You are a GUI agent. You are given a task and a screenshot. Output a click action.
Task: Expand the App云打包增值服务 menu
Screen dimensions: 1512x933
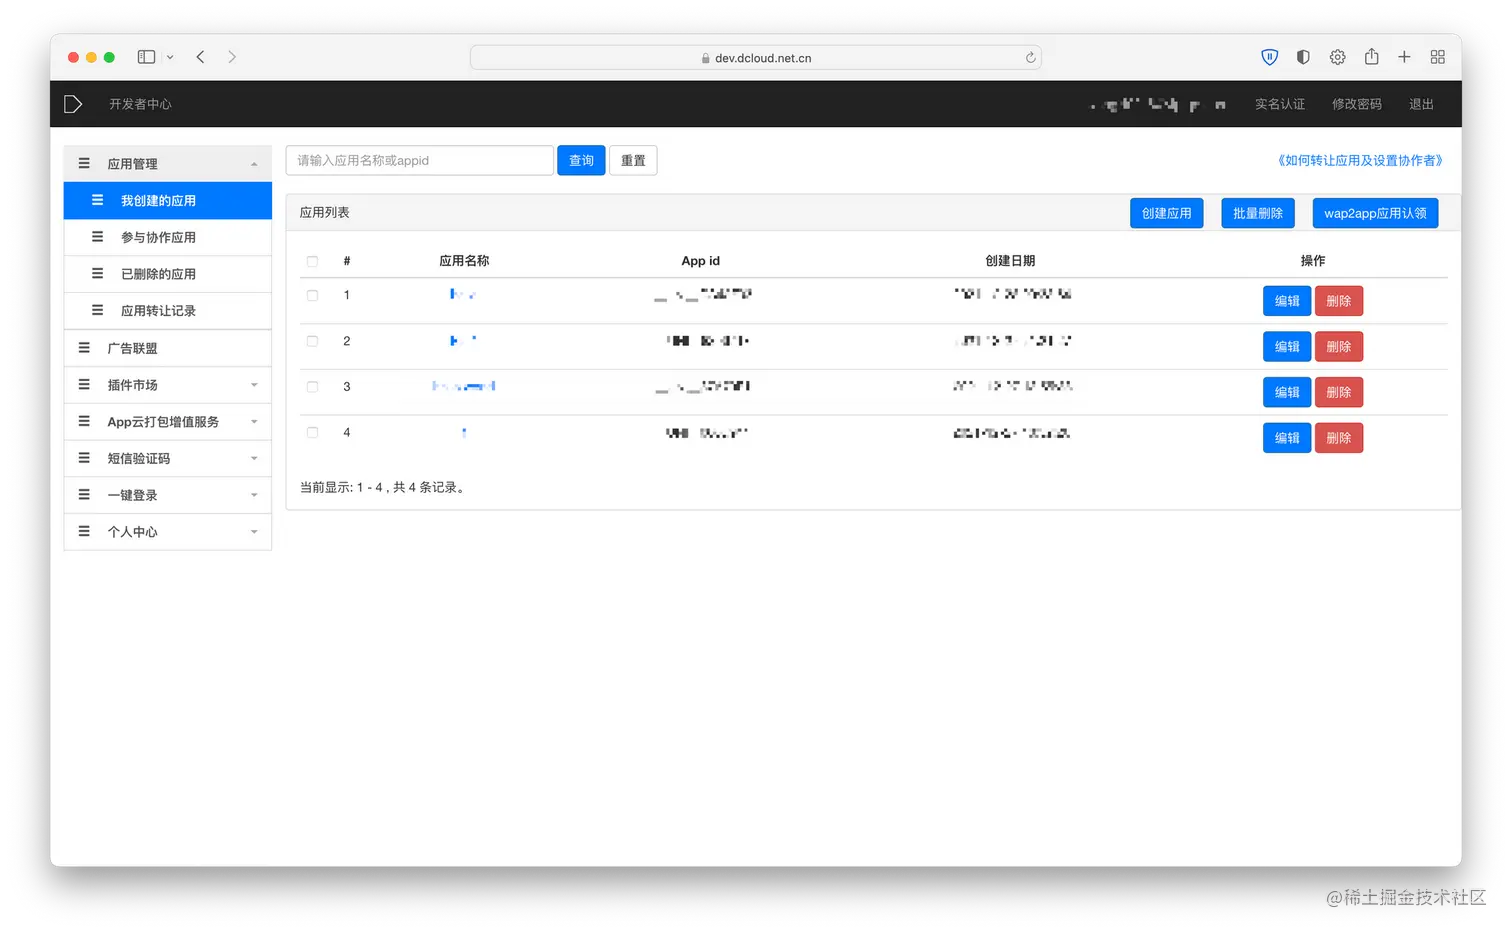(254, 421)
